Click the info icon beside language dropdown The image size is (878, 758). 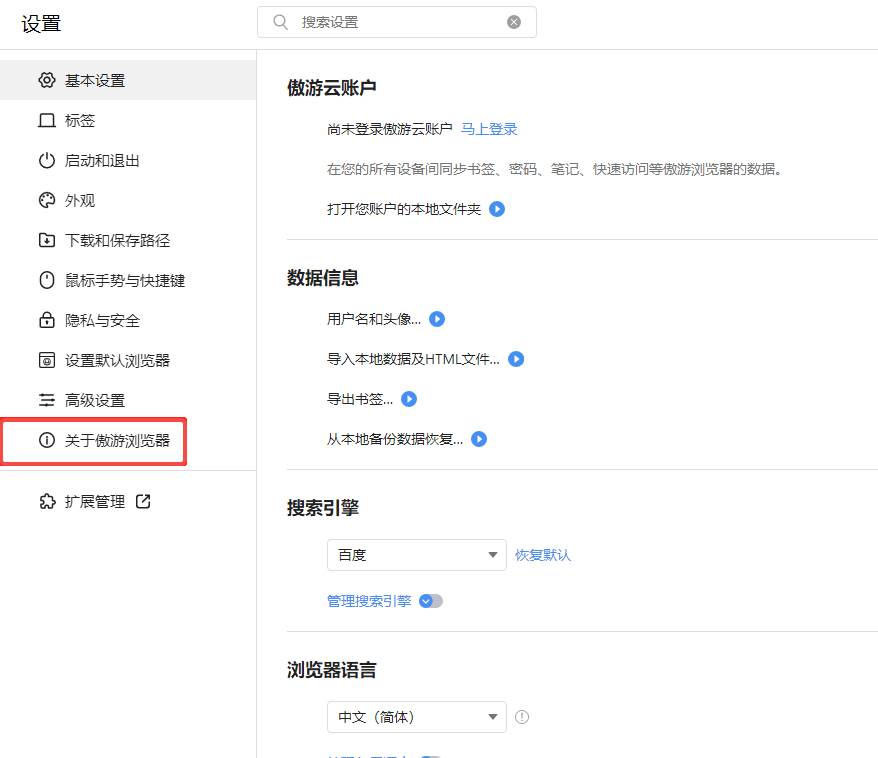522,717
